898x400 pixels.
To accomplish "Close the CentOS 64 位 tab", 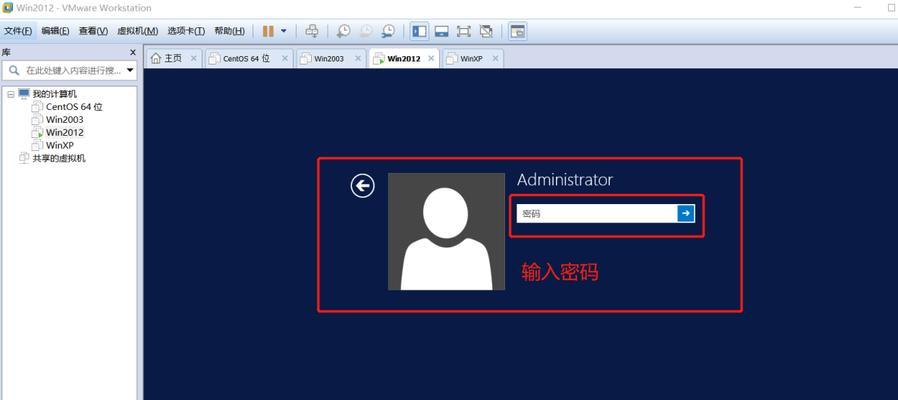I will pyautogui.click(x=284, y=58).
